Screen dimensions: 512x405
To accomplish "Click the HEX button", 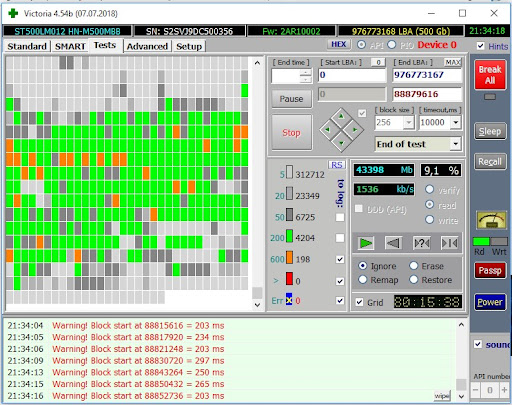I will click(339, 44).
